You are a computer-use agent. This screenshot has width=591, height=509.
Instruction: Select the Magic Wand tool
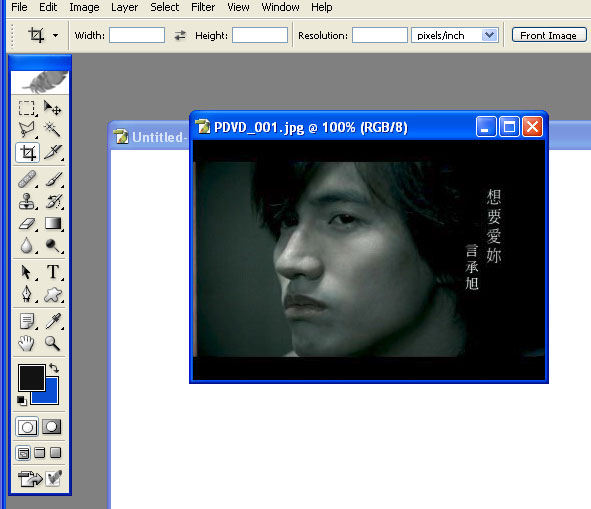(x=52, y=130)
